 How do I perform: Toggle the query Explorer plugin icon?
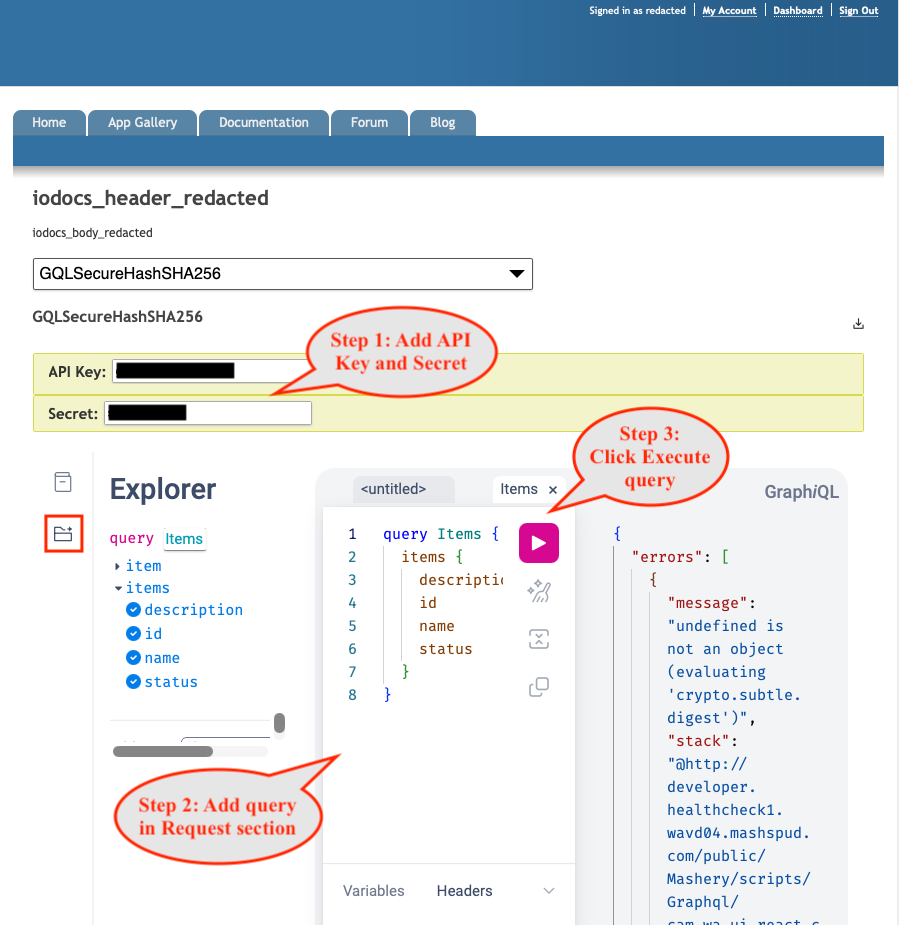pos(63,534)
